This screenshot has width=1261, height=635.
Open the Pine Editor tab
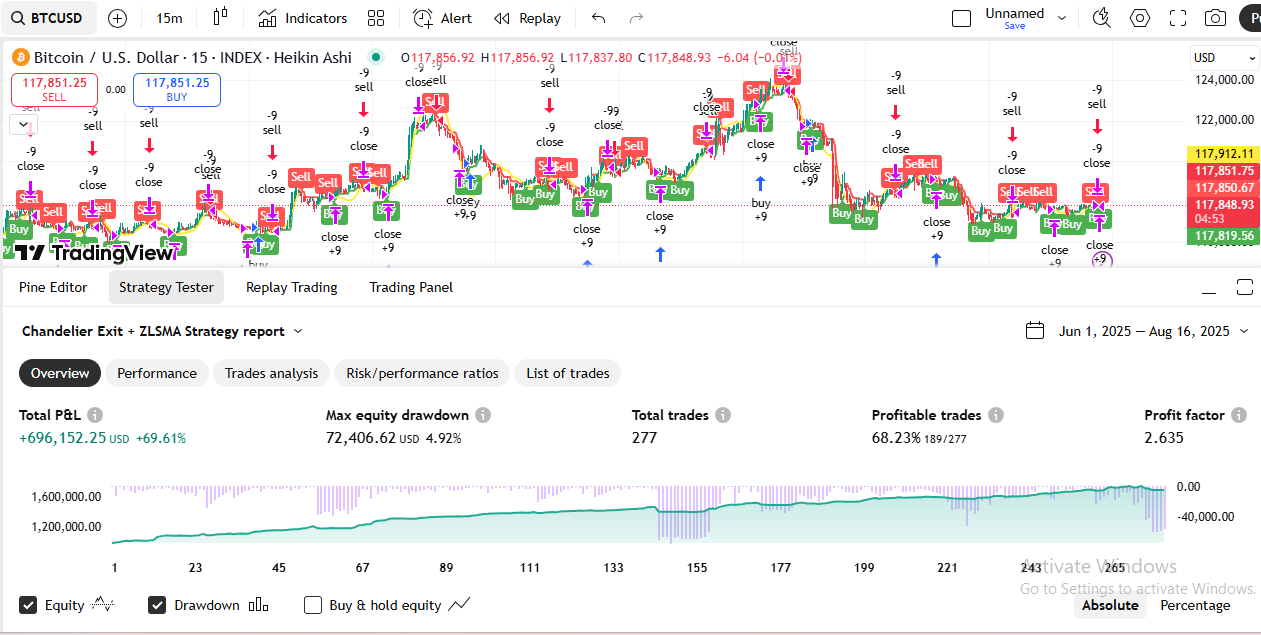(53, 287)
